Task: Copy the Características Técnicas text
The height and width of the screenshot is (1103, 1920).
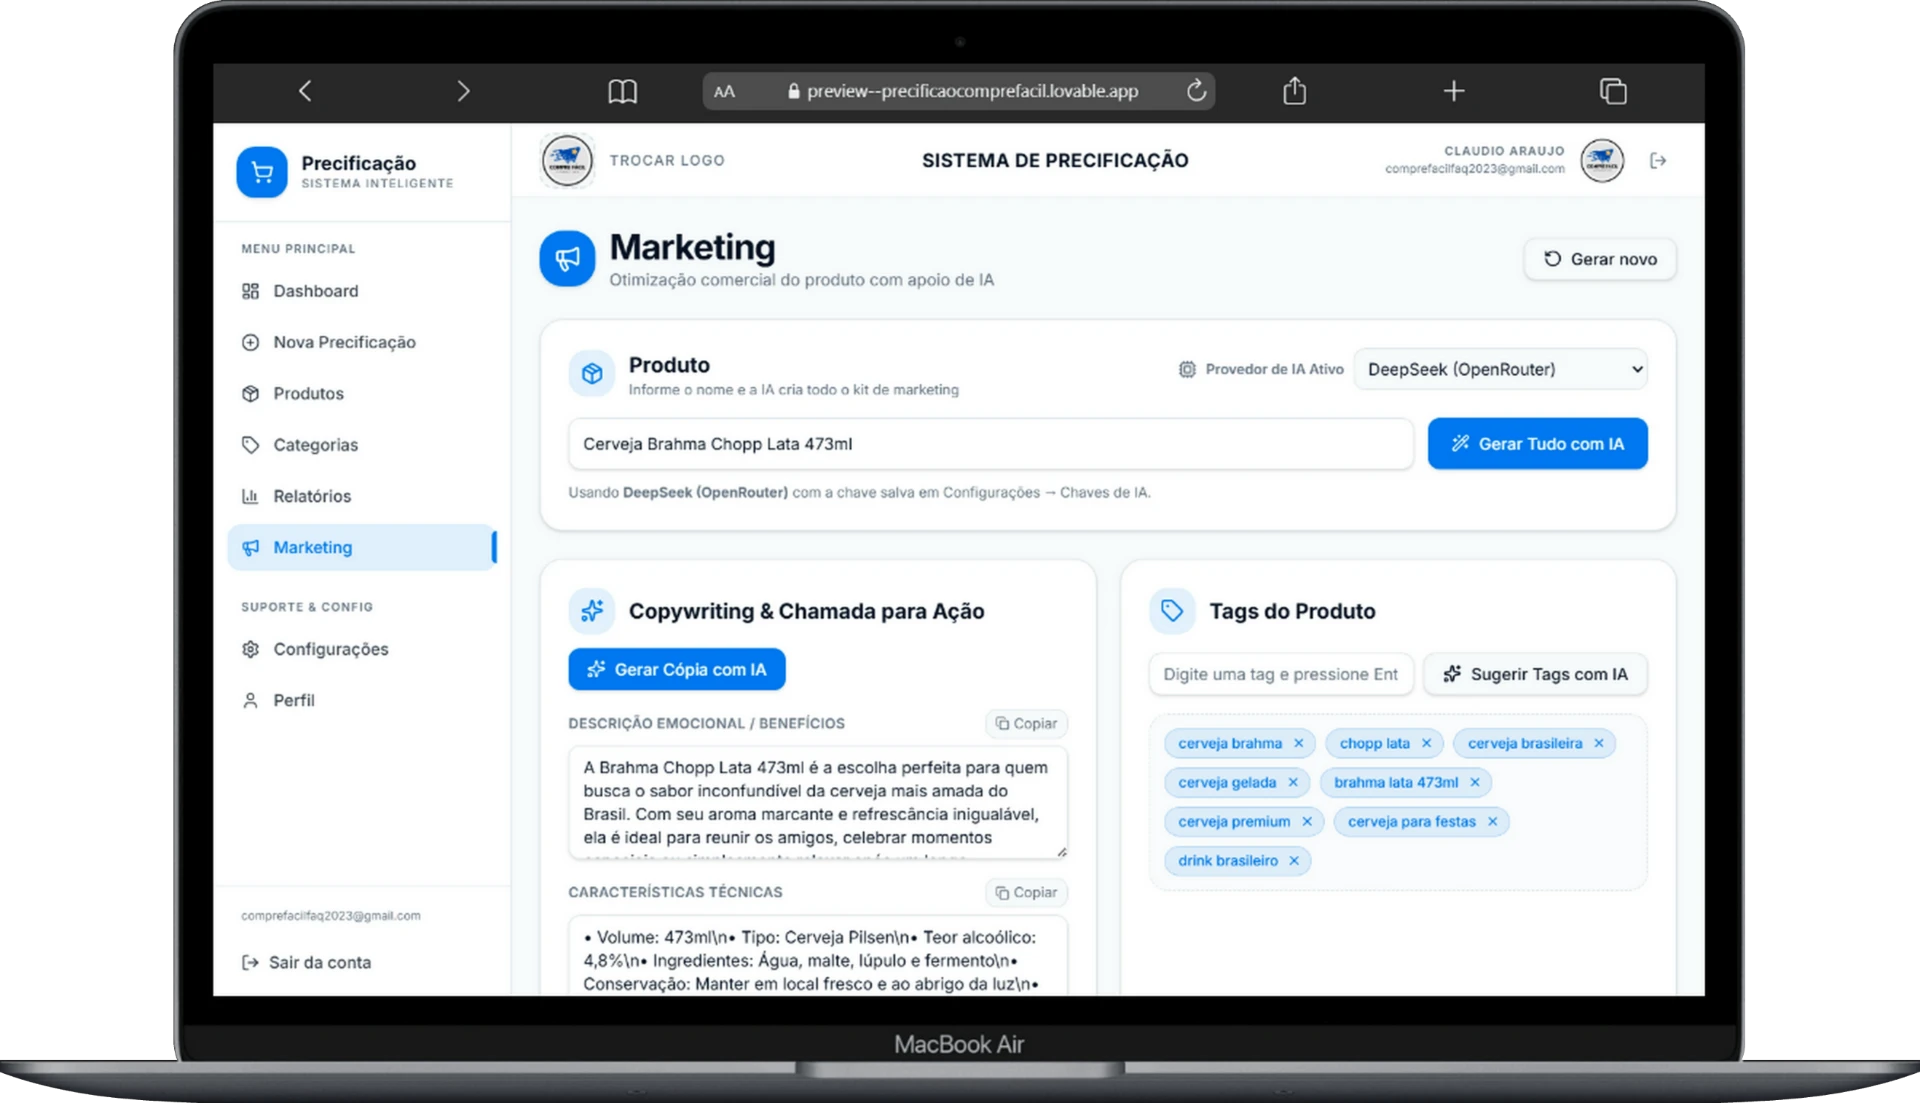Action: click(1026, 892)
